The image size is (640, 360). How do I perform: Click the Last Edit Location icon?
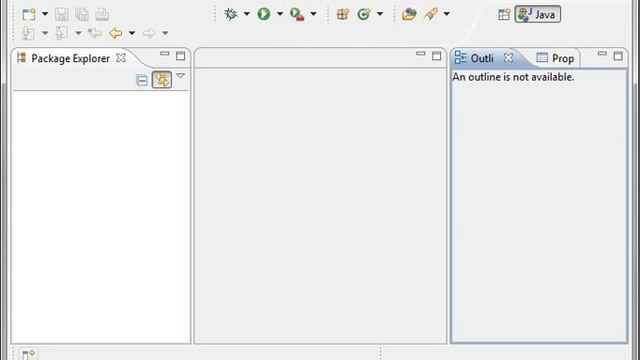[95, 33]
